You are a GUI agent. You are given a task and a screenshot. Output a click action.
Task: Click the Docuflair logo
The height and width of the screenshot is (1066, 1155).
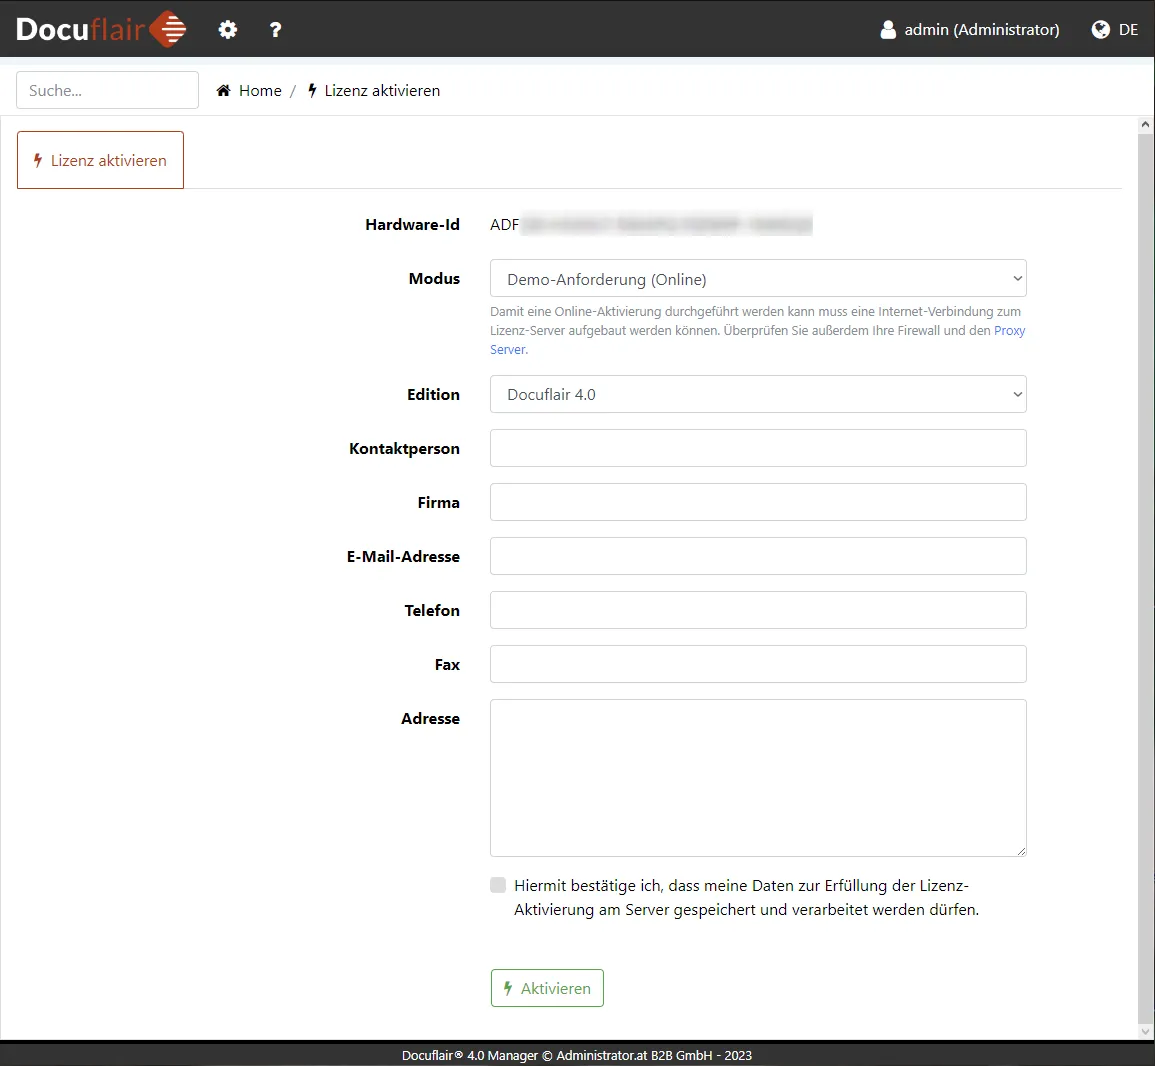pyautogui.click(x=101, y=29)
